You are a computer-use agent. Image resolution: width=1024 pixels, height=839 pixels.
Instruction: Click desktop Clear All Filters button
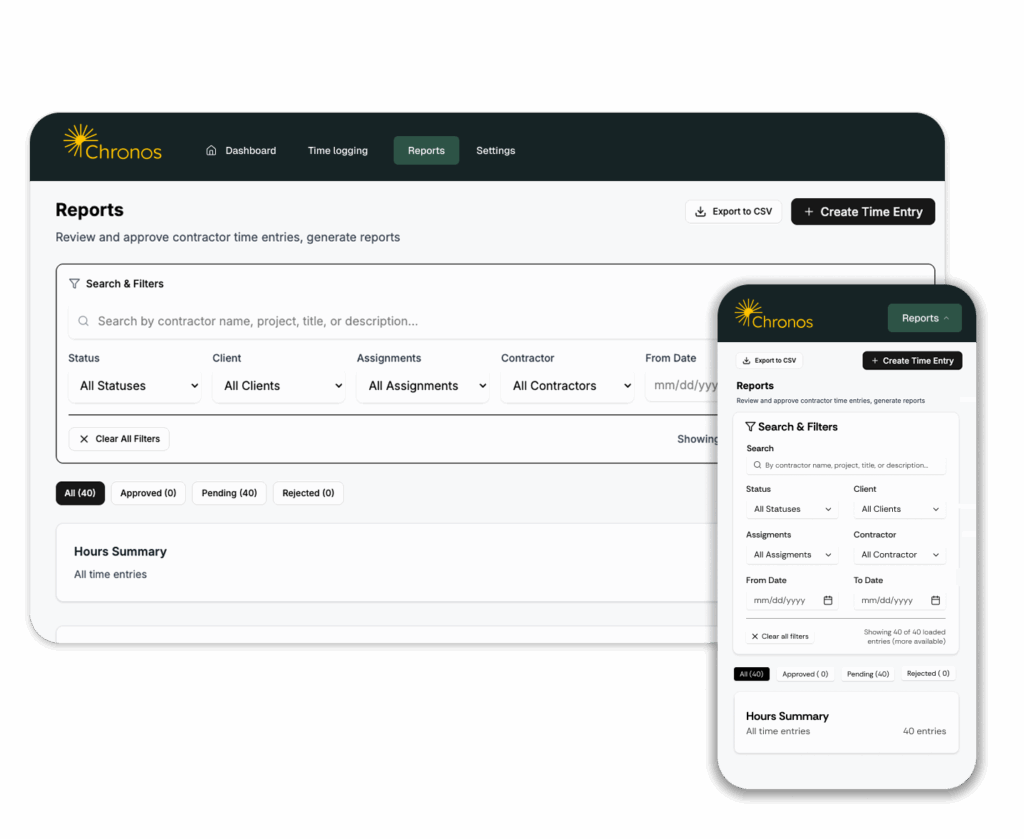pyautogui.click(x=119, y=439)
